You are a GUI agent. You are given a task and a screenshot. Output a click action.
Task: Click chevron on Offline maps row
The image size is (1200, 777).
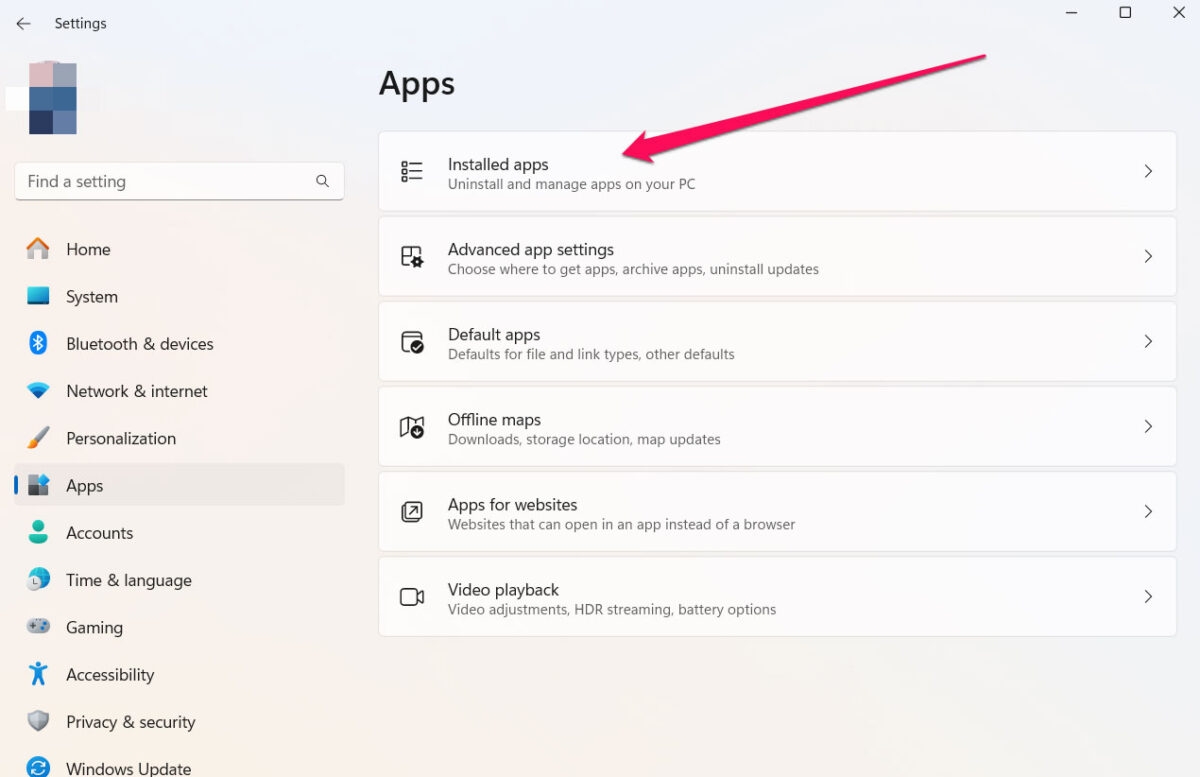pyautogui.click(x=1148, y=427)
